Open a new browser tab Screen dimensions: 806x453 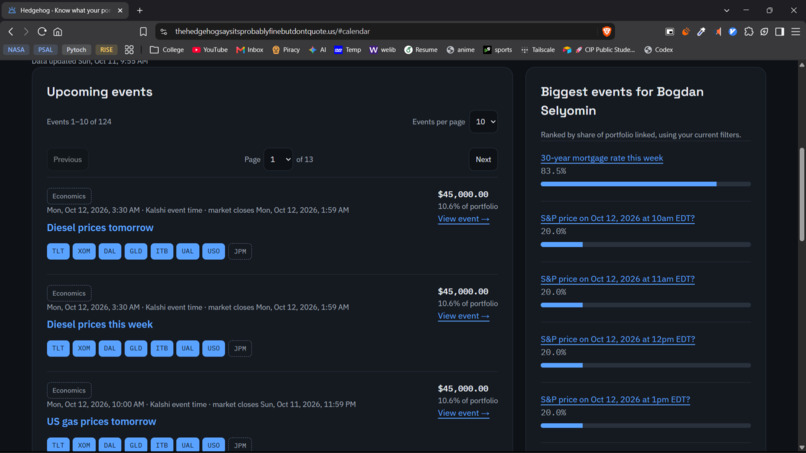click(140, 10)
